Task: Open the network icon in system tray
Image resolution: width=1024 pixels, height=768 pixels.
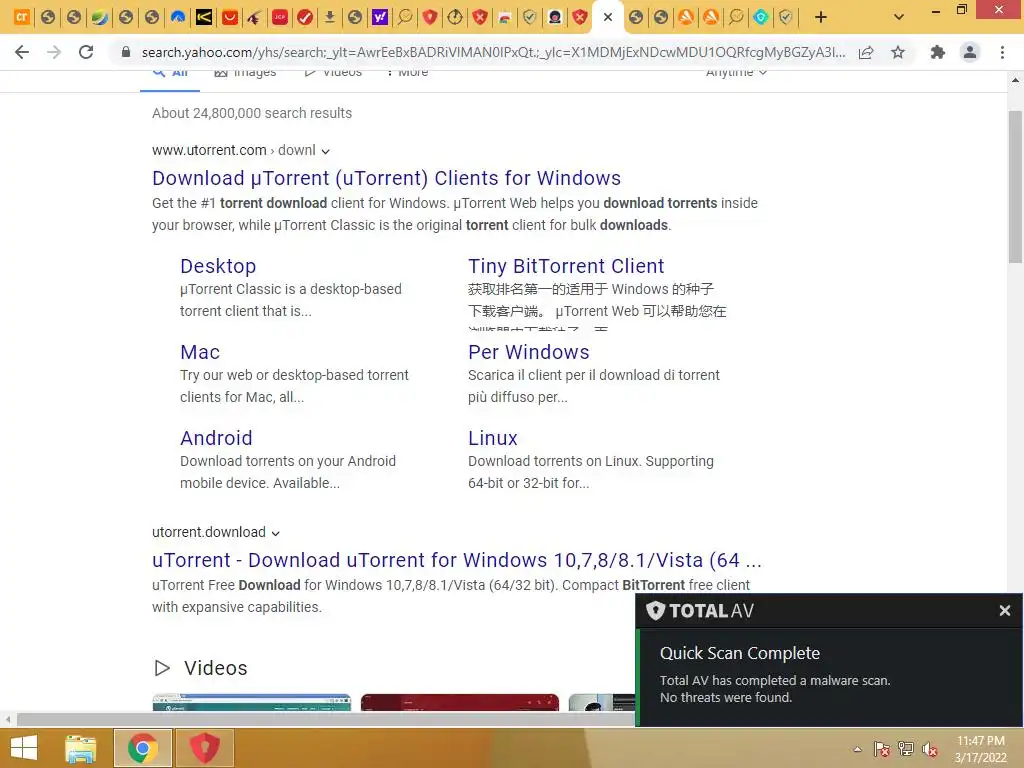Action: [x=906, y=749]
